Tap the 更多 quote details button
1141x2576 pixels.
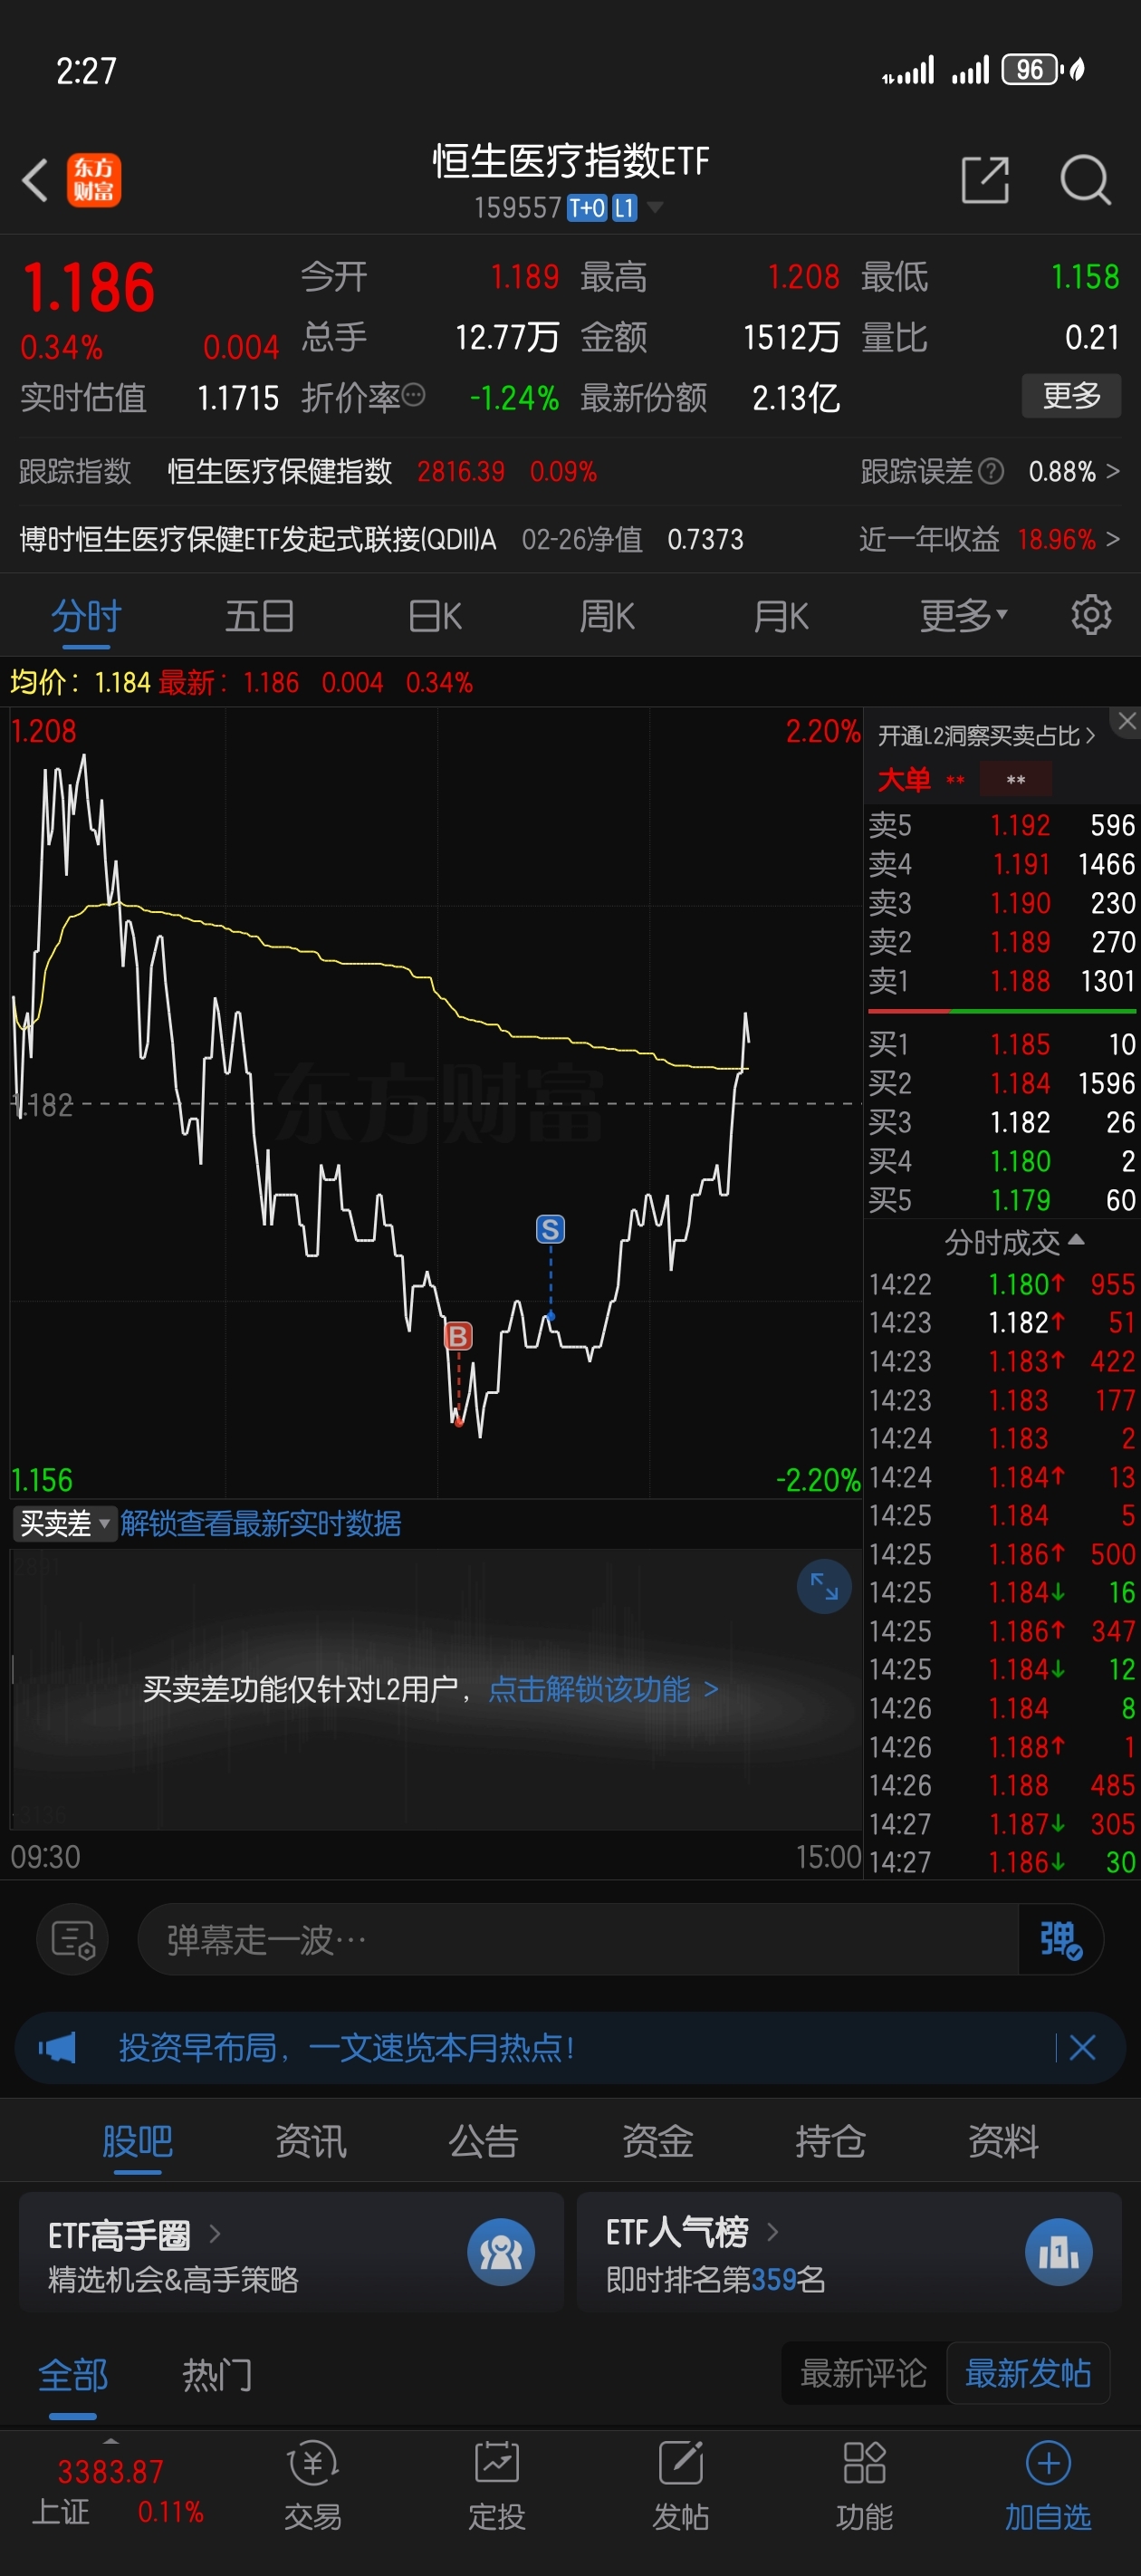[x=1071, y=396]
